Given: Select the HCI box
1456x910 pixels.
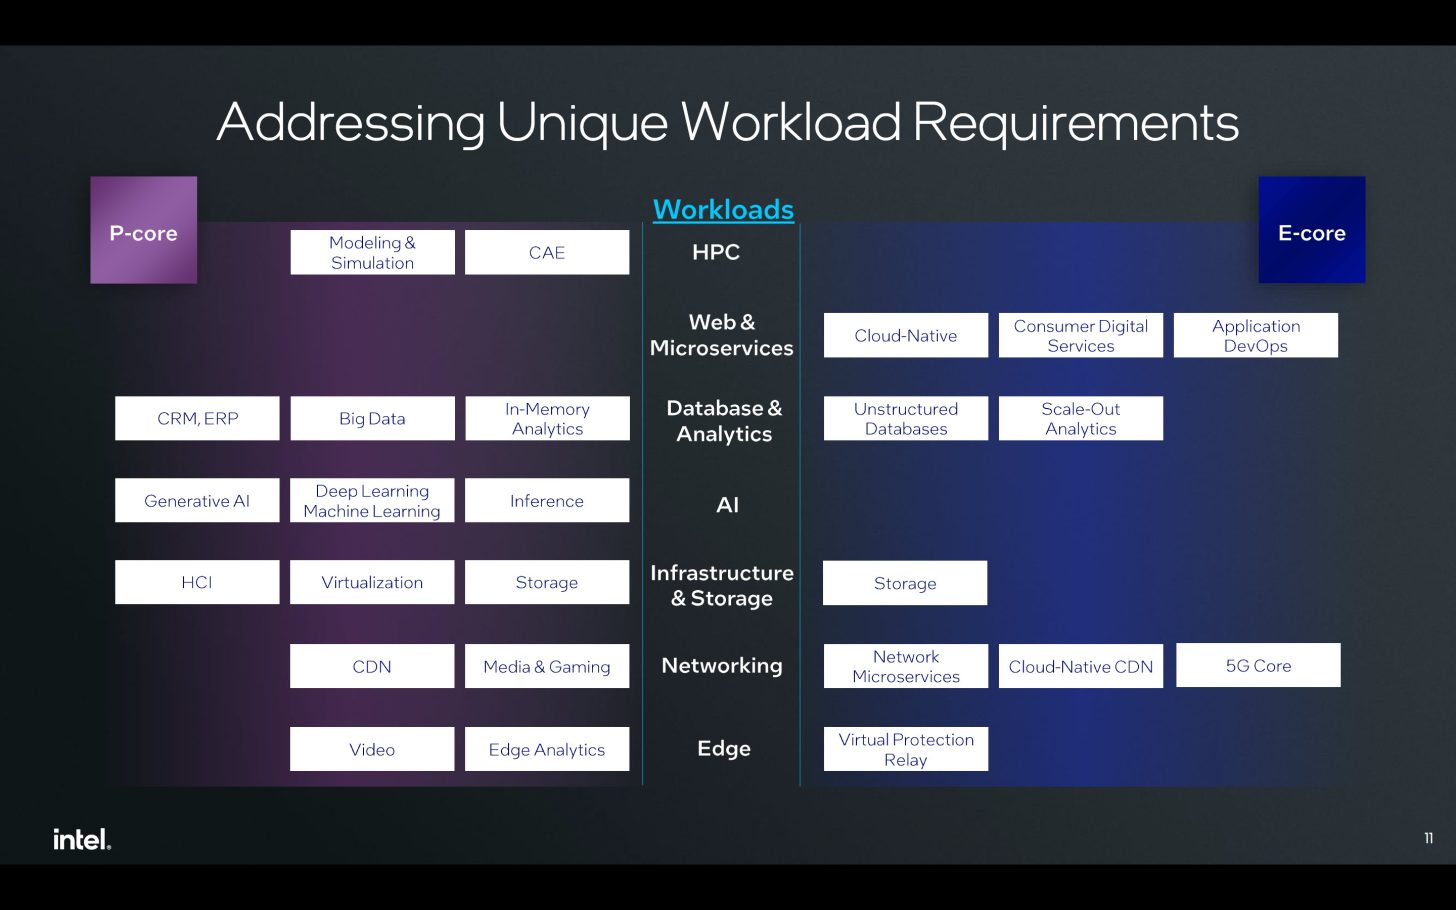Looking at the screenshot, I should tap(197, 582).
